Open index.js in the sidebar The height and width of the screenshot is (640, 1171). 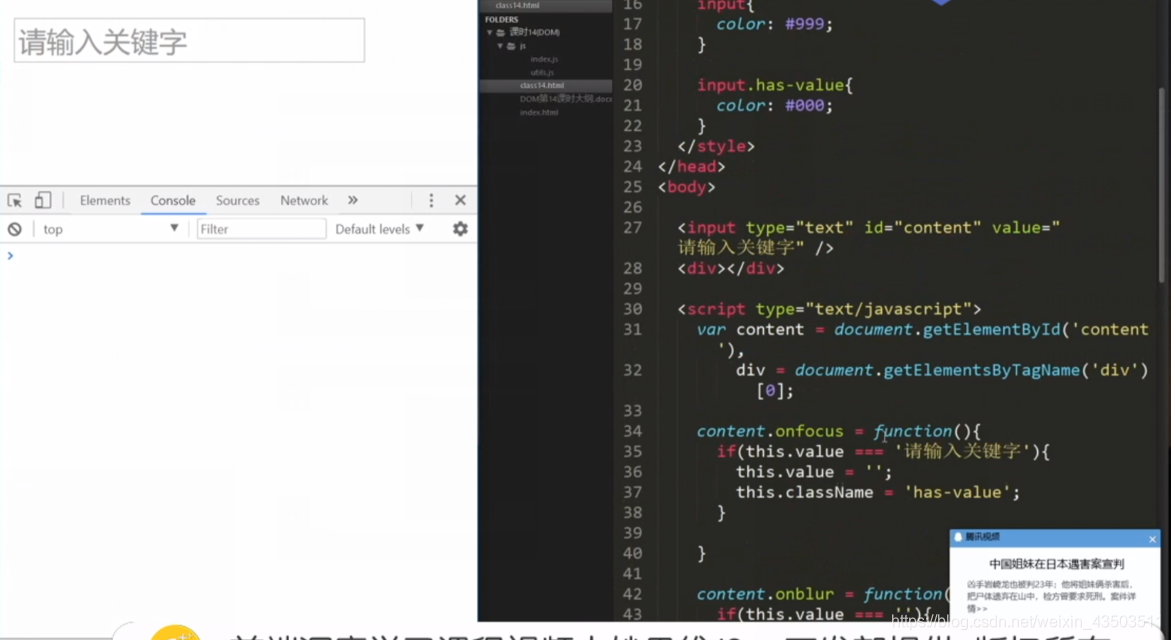544,59
